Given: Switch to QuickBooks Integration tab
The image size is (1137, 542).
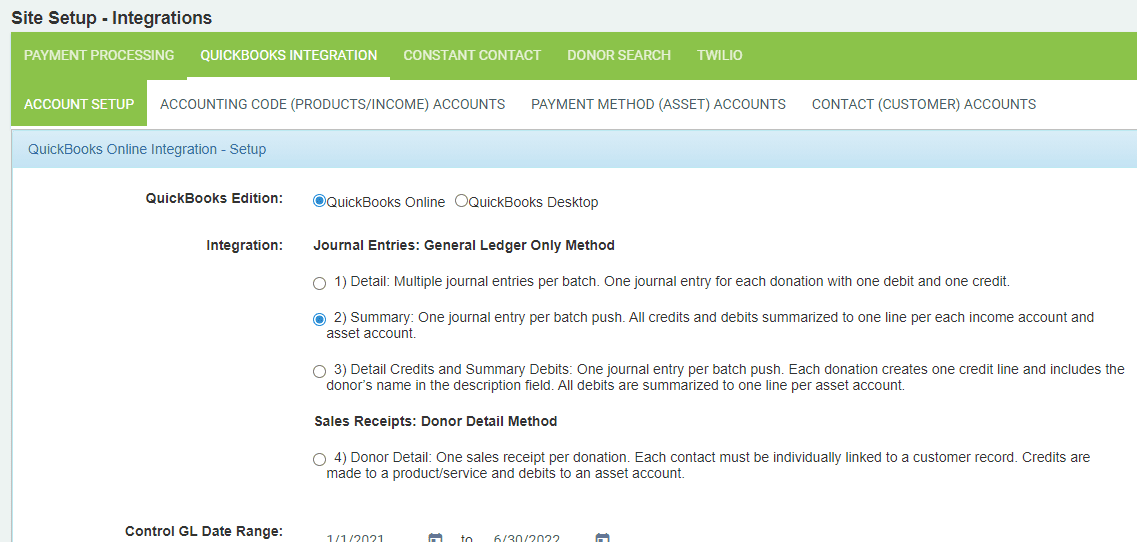Looking at the screenshot, I should 289,55.
